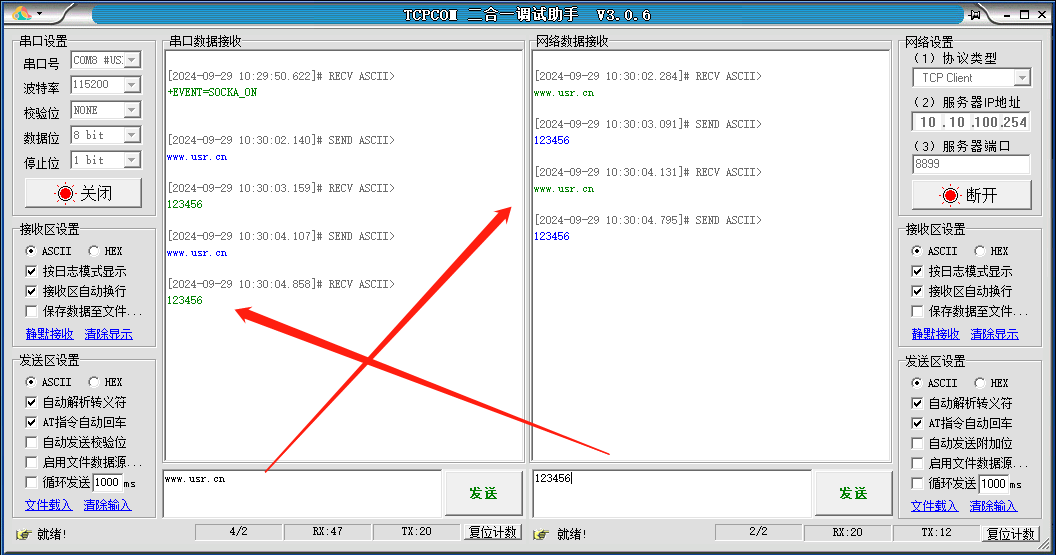Reset serial counters with 复位计数 button
This screenshot has height=555, width=1056.
[x=493, y=532]
